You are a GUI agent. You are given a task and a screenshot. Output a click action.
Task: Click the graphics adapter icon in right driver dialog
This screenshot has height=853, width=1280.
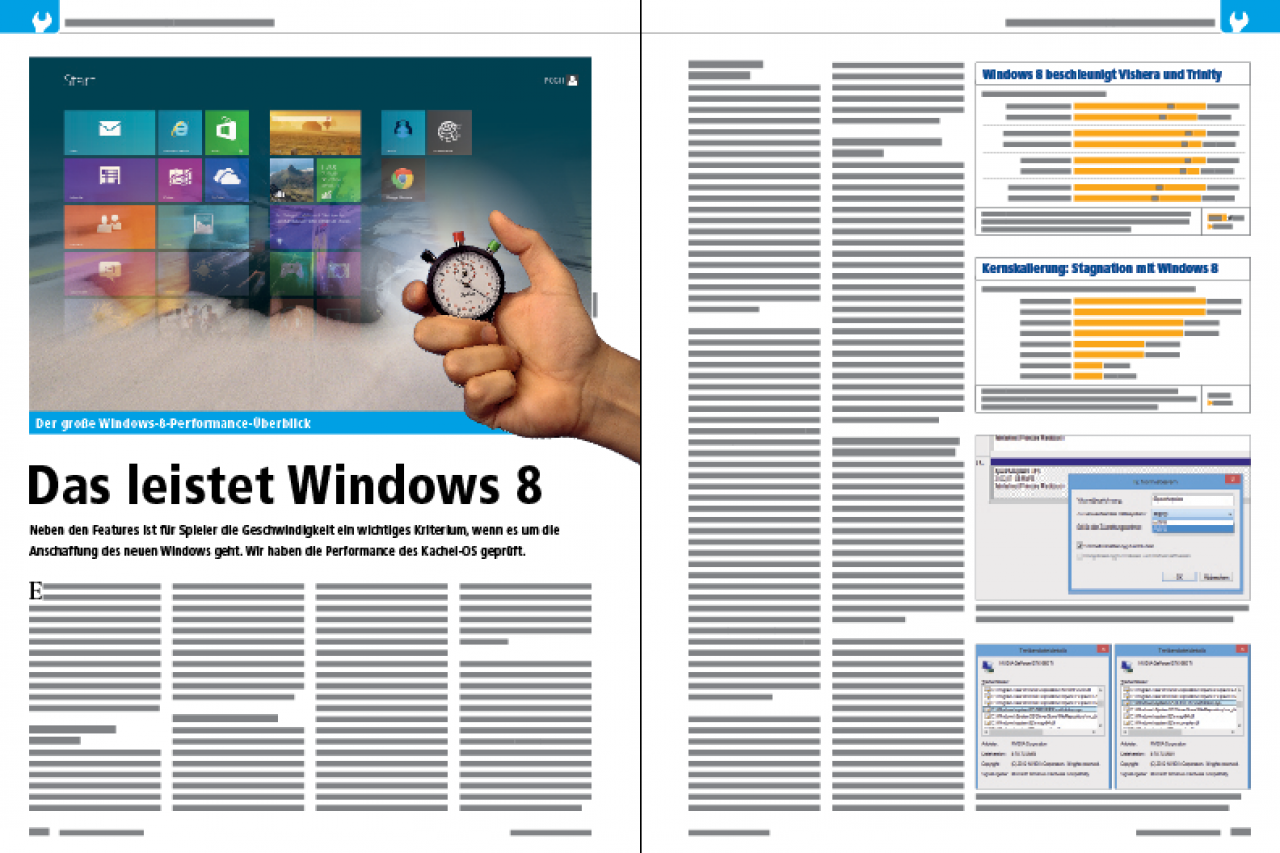tap(1127, 665)
